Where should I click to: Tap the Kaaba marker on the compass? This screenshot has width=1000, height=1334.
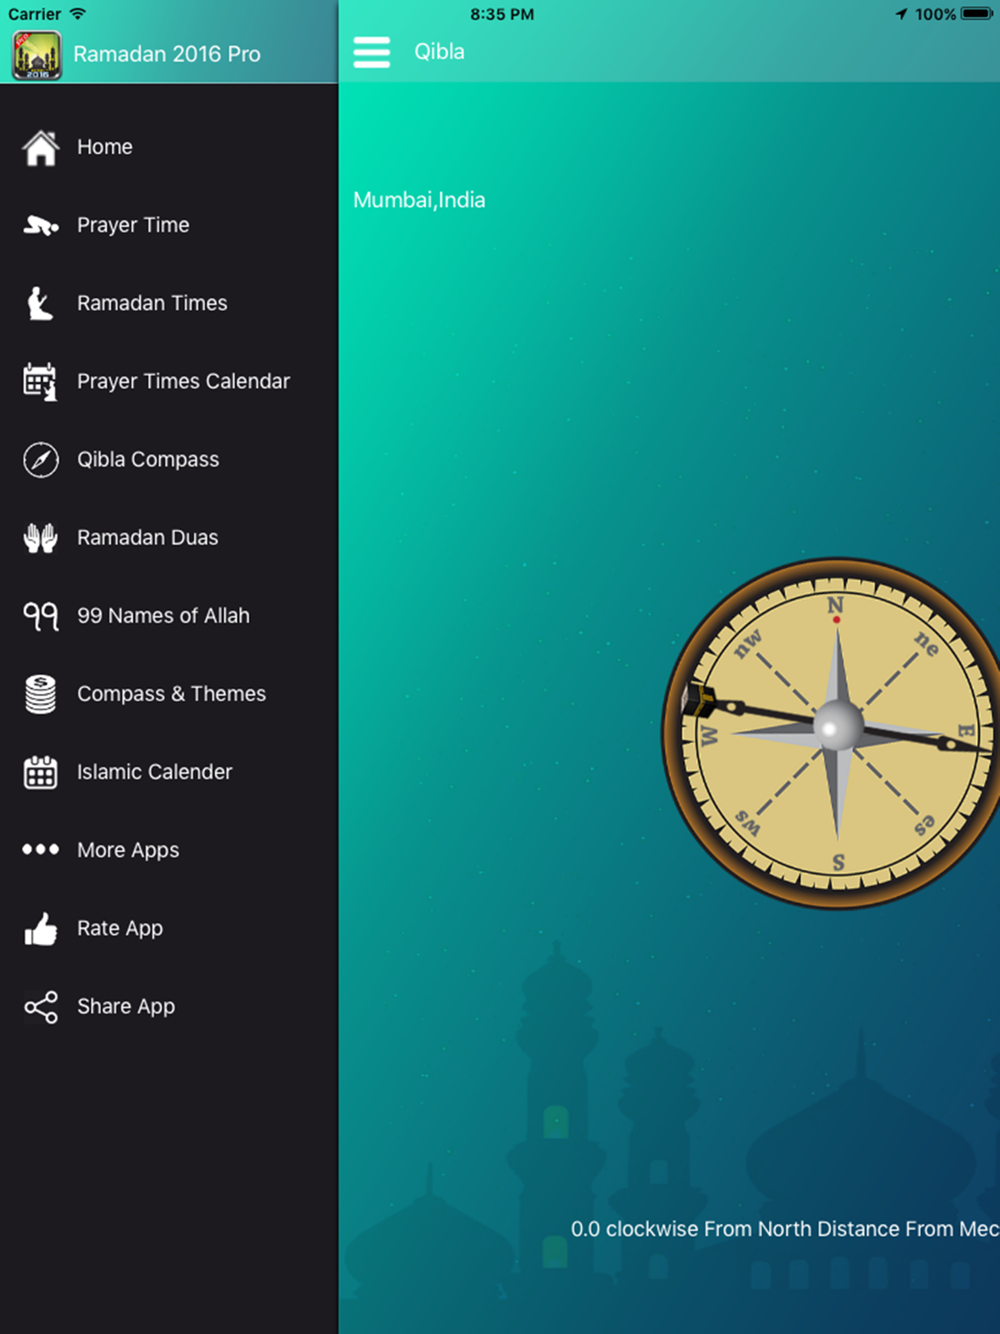pyautogui.click(x=698, y=699)
